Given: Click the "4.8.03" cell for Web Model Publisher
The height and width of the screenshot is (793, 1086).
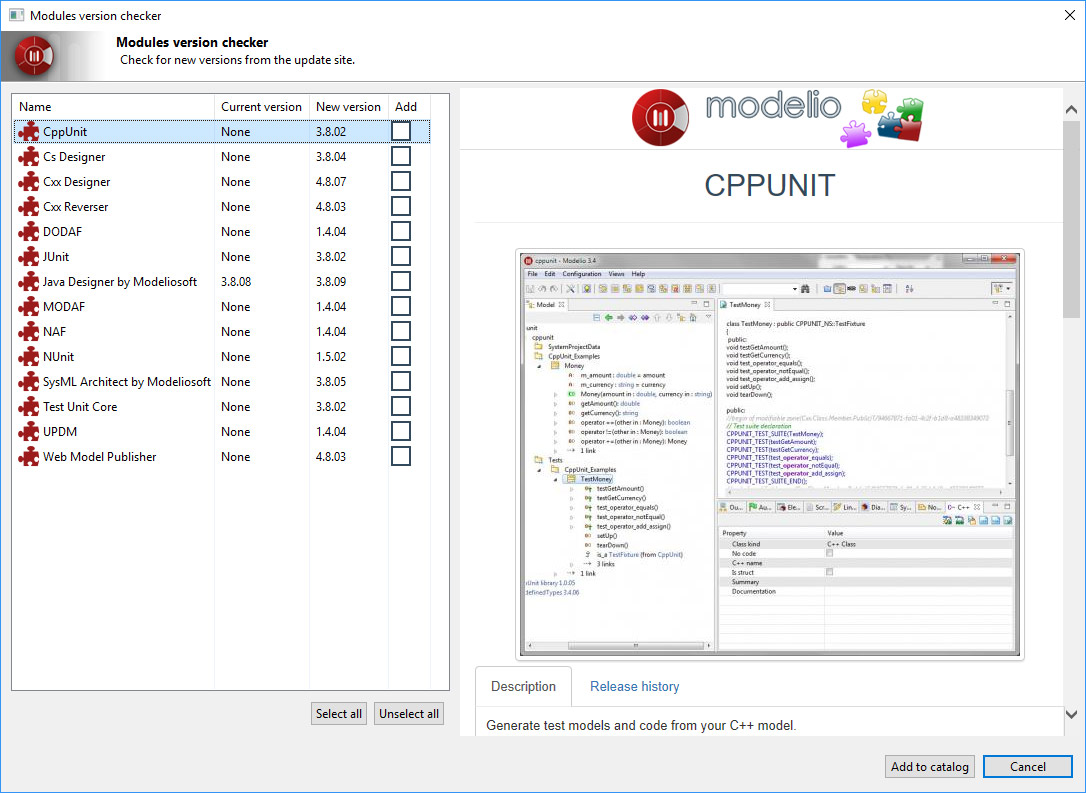Looking at the screenshot, I should pos(331,456).
